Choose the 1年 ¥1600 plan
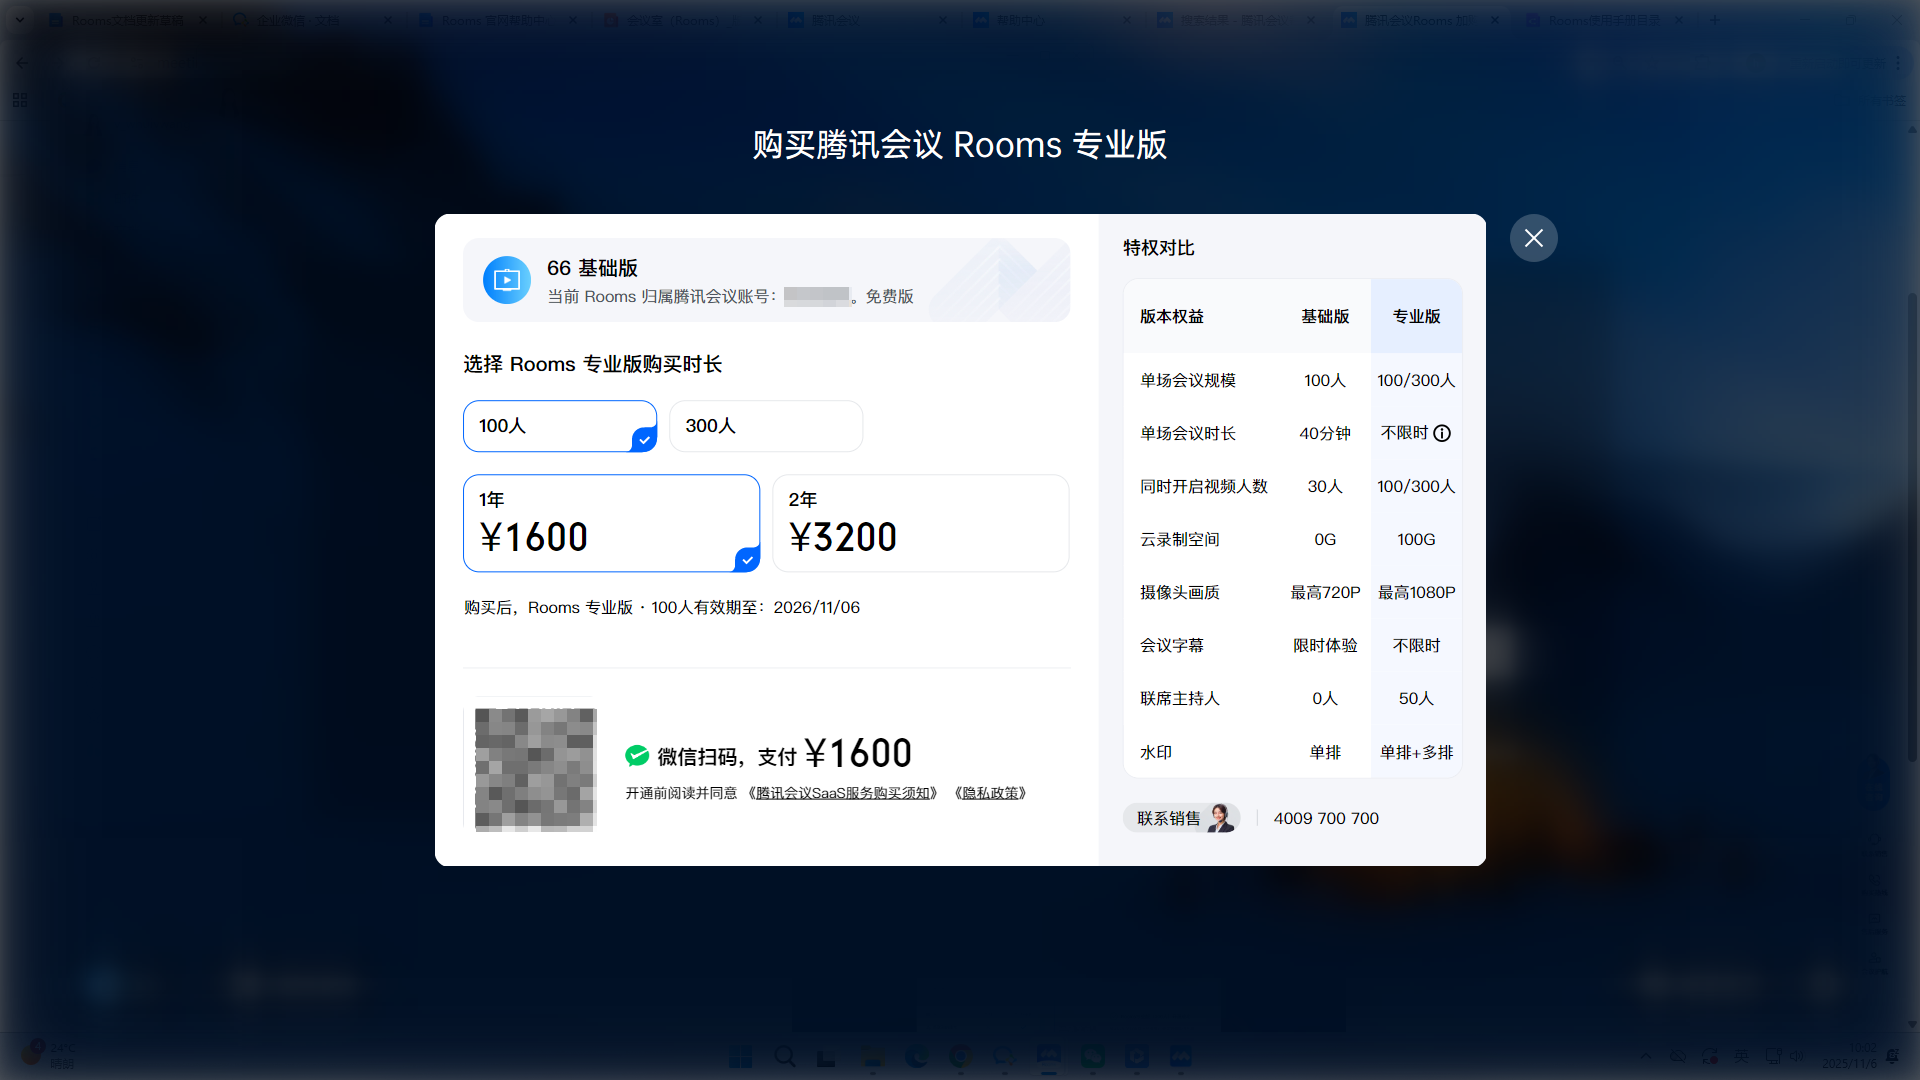 click(x=611, y=523)
